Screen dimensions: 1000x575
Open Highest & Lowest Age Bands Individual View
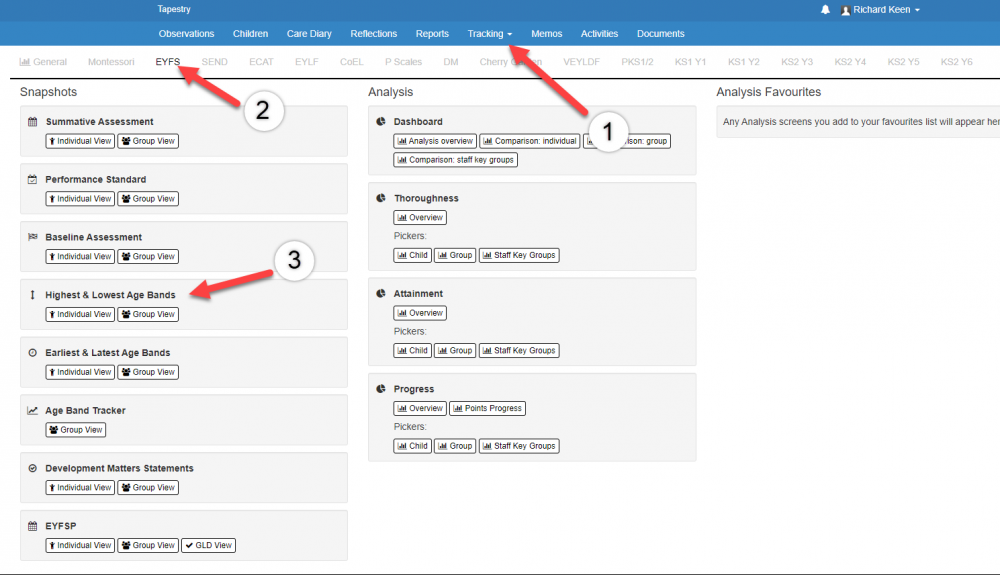point(80,314)
